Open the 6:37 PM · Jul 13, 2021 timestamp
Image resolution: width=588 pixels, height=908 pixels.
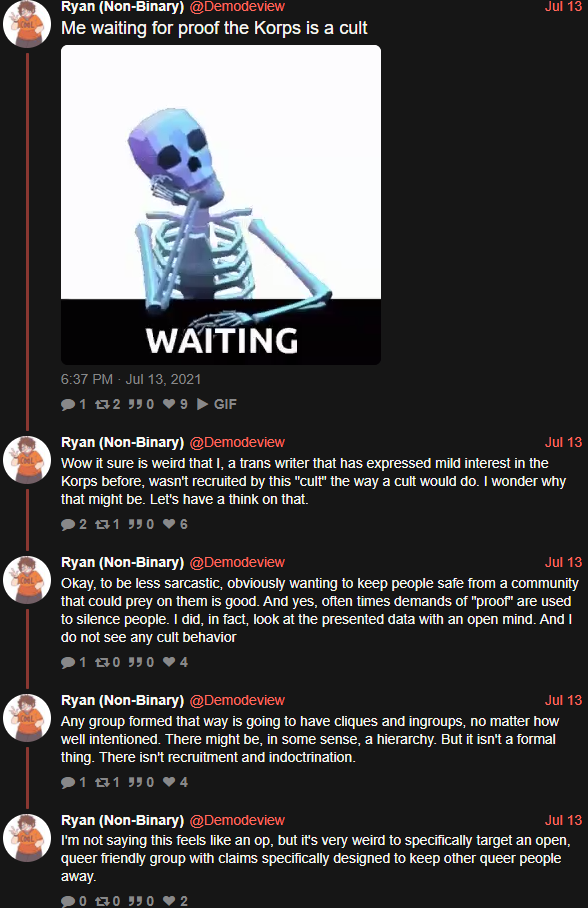click(131, 379)
